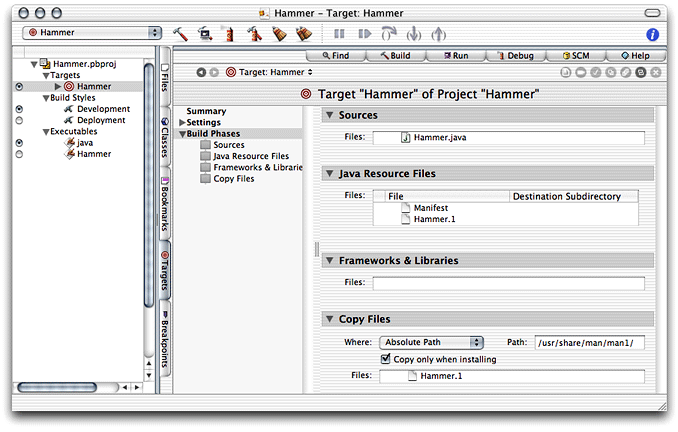Click the dark round counterpart-file icon by the X
The height and width of the screenshot is (432, 678).
point(641,72)
